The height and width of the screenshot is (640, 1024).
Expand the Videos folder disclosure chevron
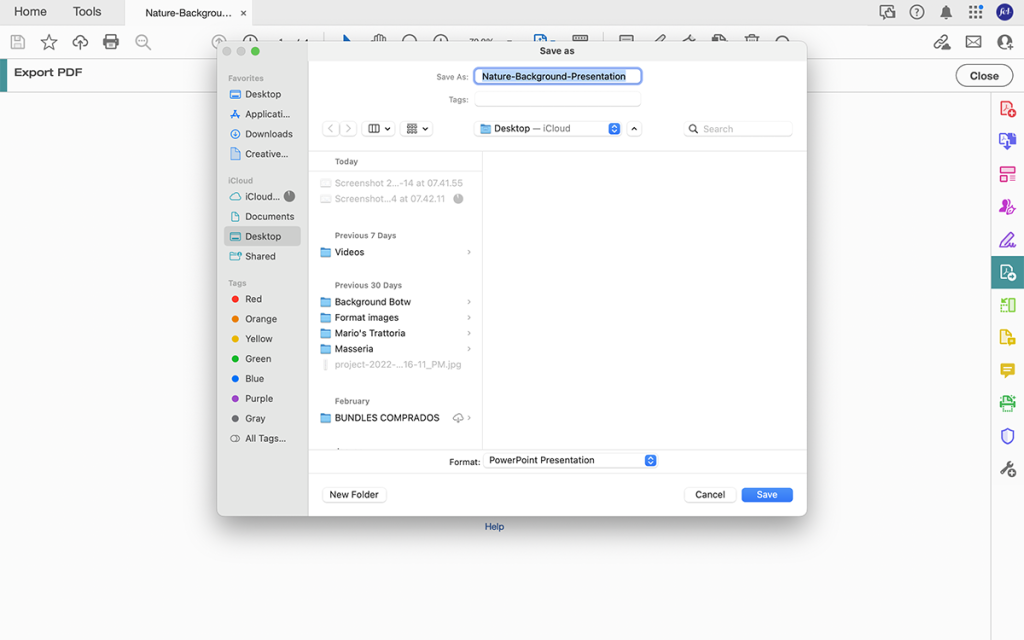(x=468, y=252)
